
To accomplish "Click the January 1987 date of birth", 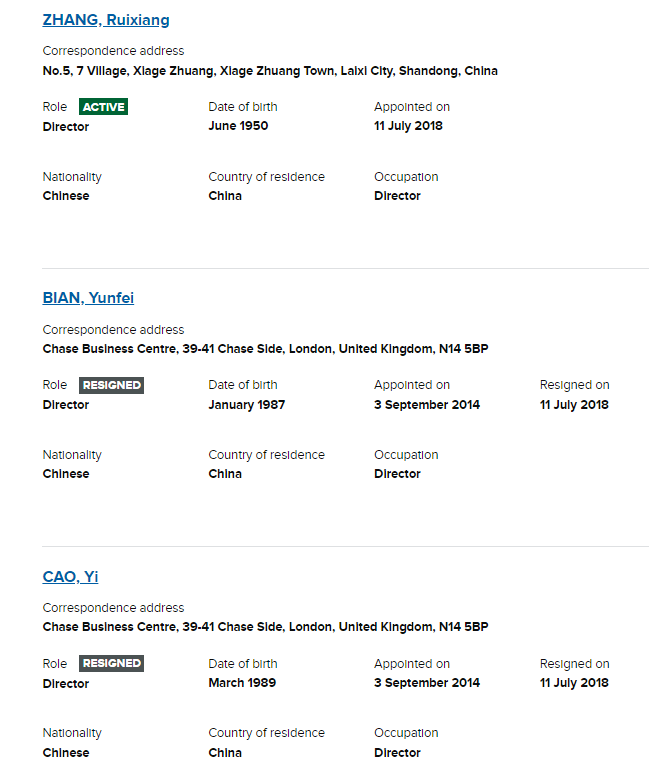I will click(247, 404).
